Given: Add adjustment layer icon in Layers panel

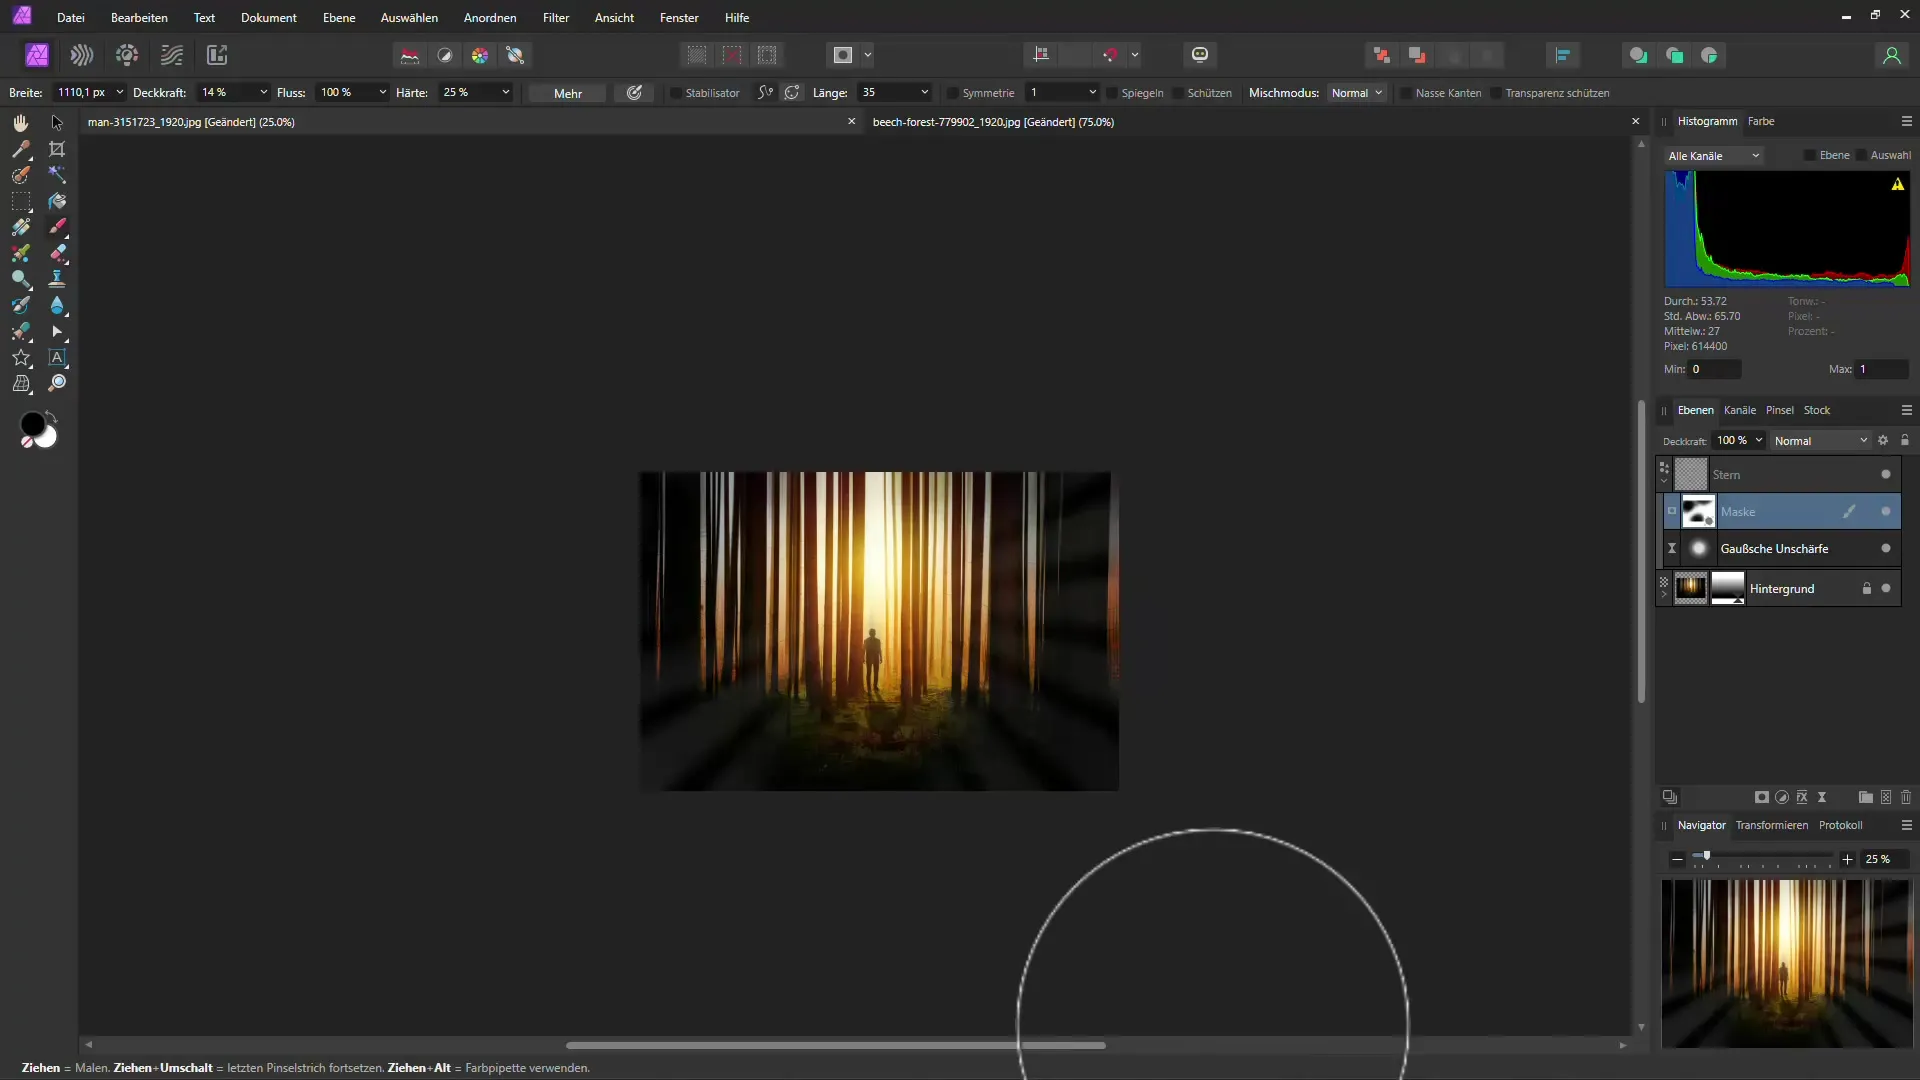Looking at the screenshot, I should tap(1782, 797).
